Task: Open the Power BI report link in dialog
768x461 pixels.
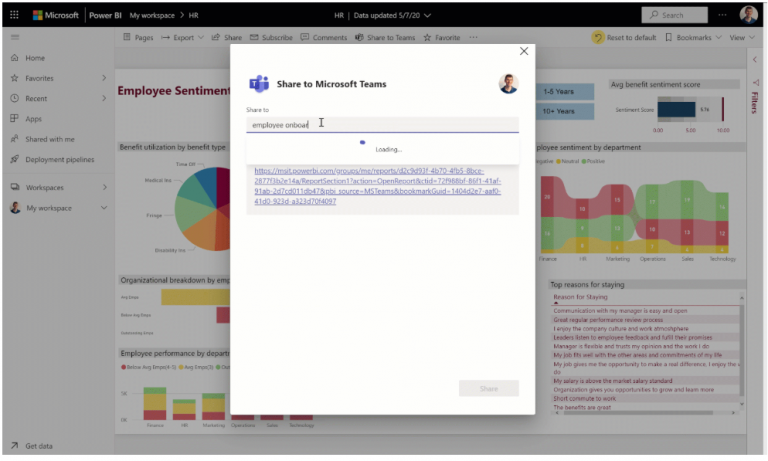Action: coord(377,186)
